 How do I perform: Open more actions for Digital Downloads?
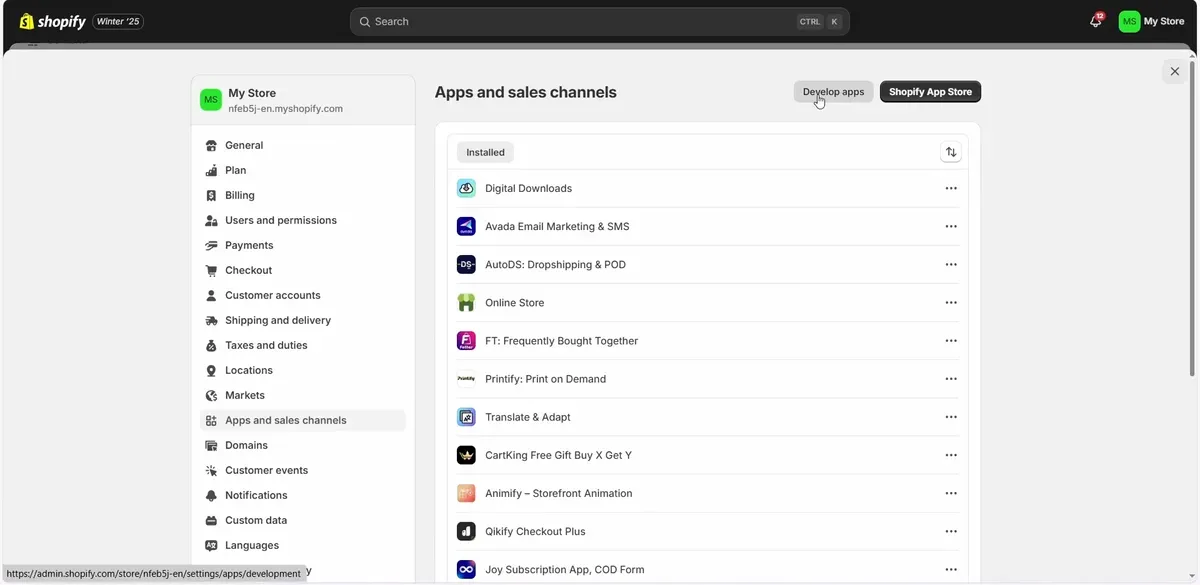pyautogui.click(x=951, y=188)
